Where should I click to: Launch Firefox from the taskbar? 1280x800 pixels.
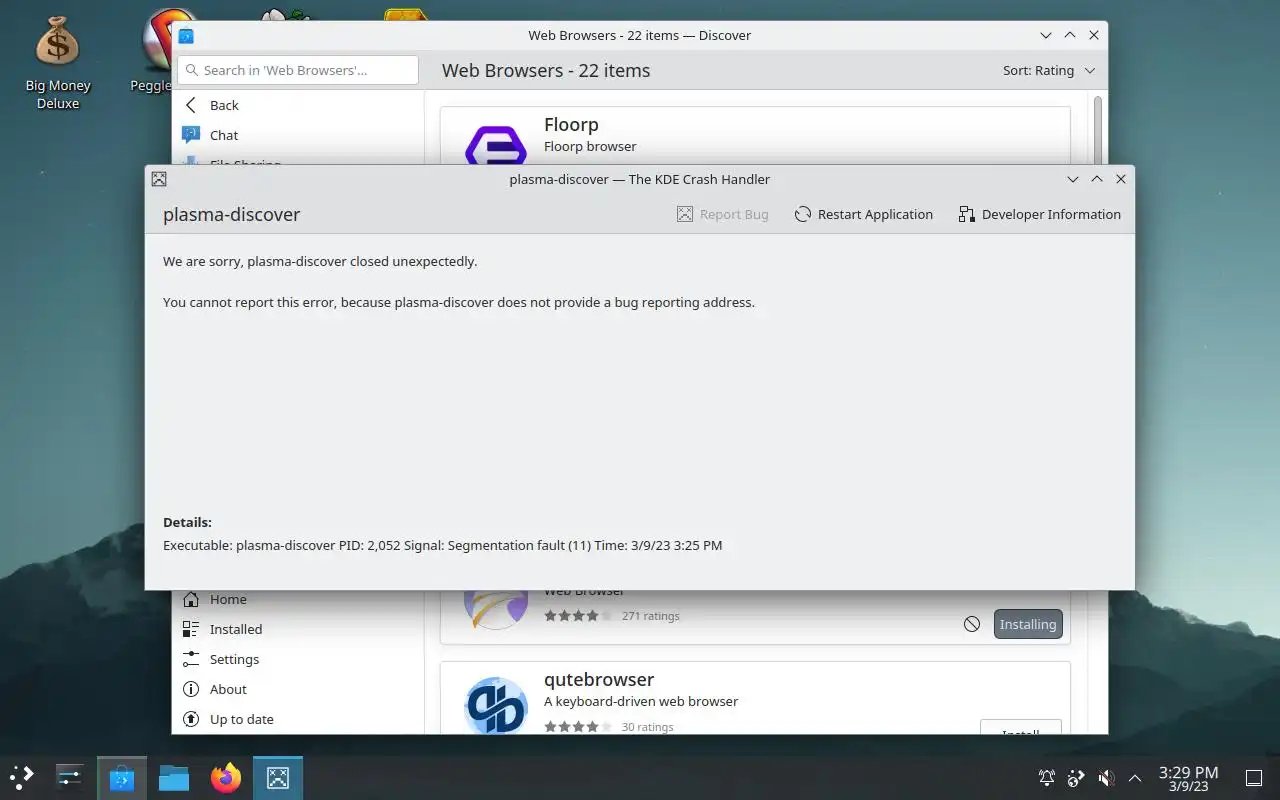coord(226,777)
